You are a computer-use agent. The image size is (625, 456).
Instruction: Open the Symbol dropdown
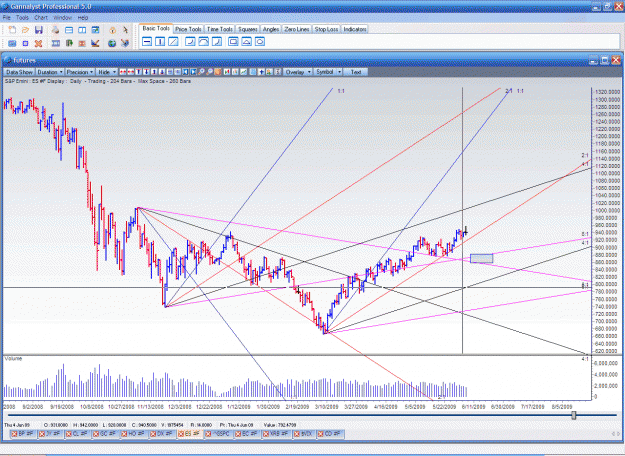[328, 72]
